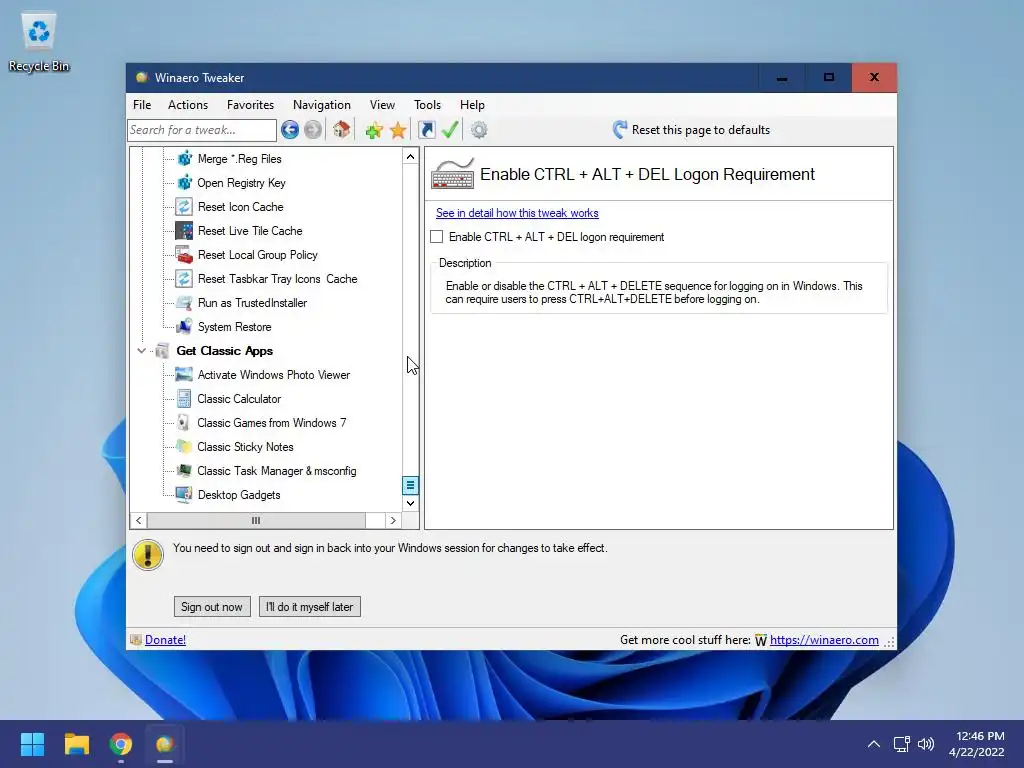Screen dimensions: 1024x768
Task: Open the Navigation menu
Action: [x=321, y=105]
